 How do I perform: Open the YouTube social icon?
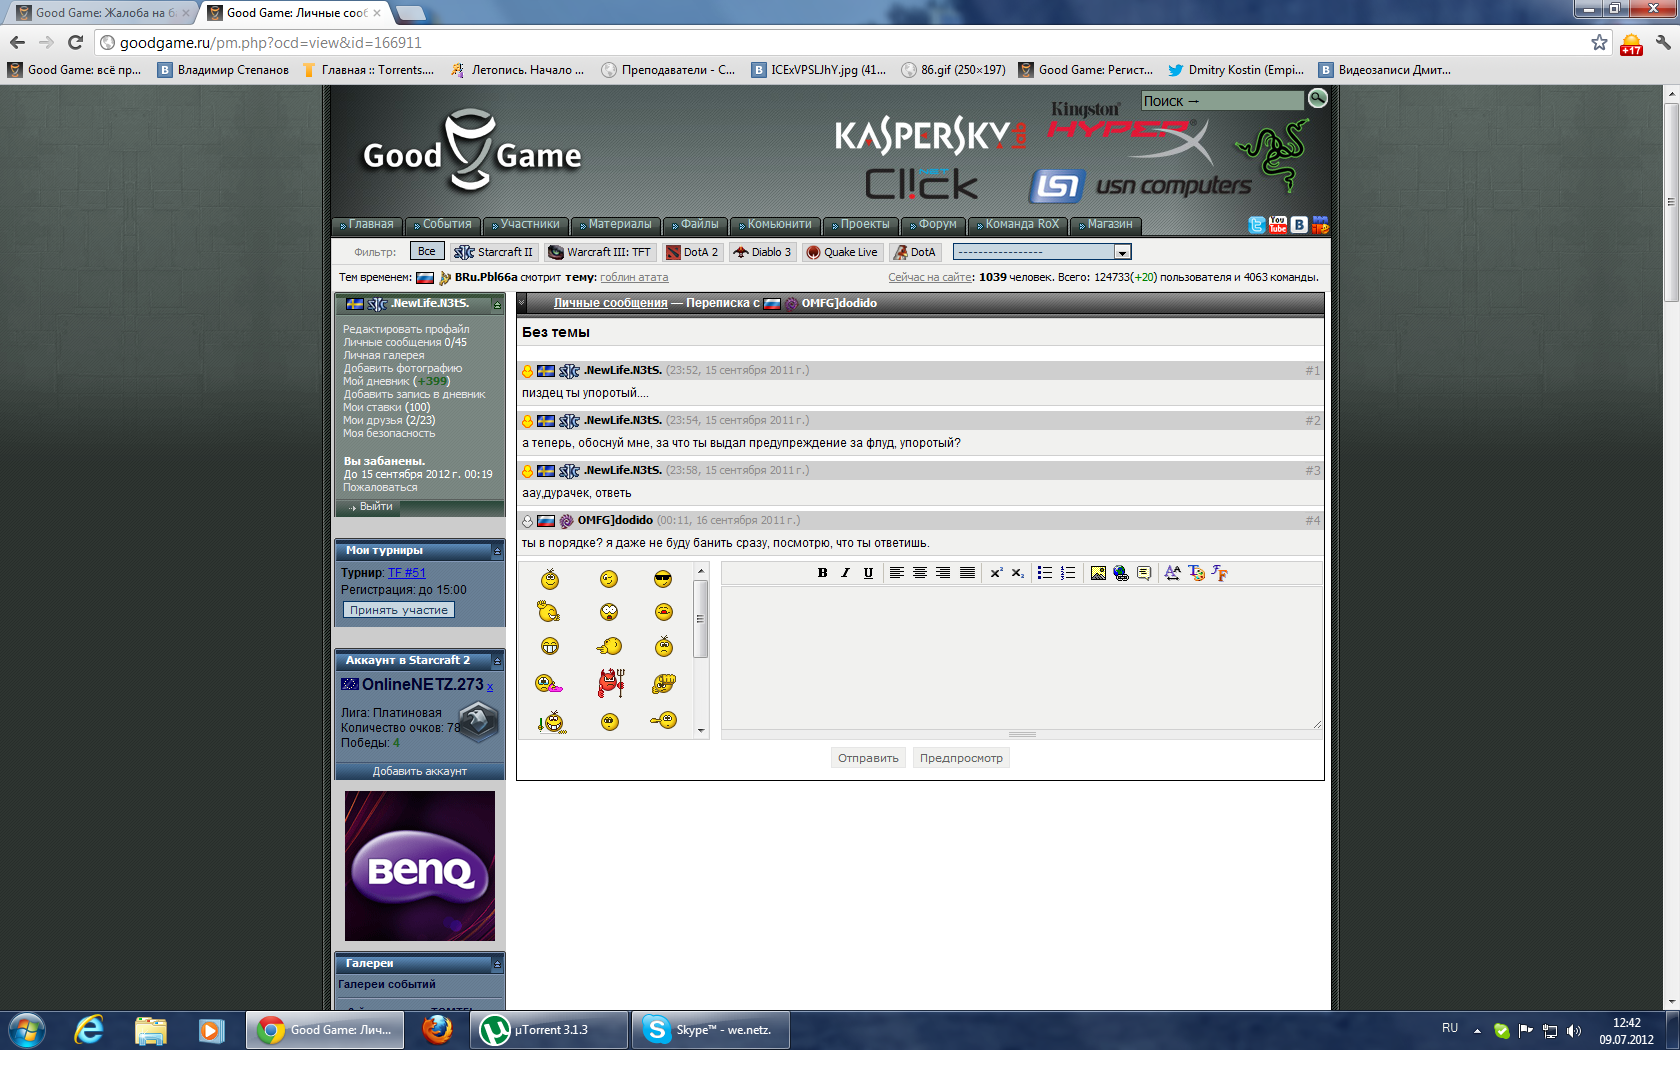coord(1278,225)
